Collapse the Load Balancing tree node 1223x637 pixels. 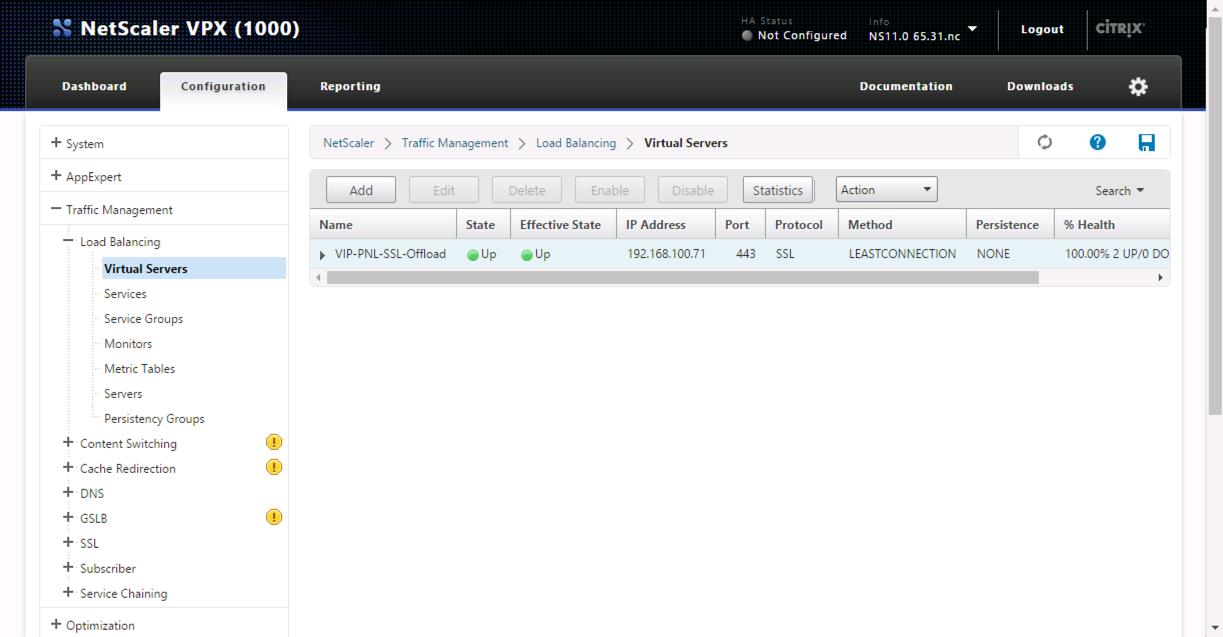pyautogui.click(x=68, y=241)
